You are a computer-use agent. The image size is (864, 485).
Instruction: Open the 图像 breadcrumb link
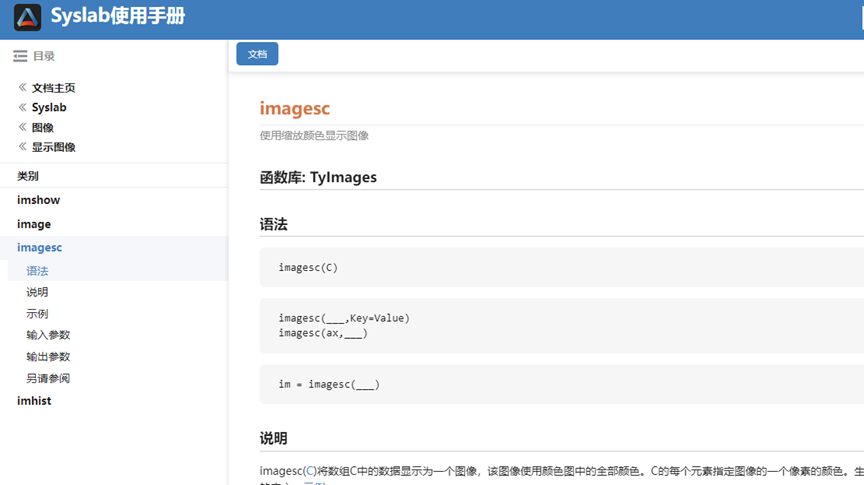point(42,127)
